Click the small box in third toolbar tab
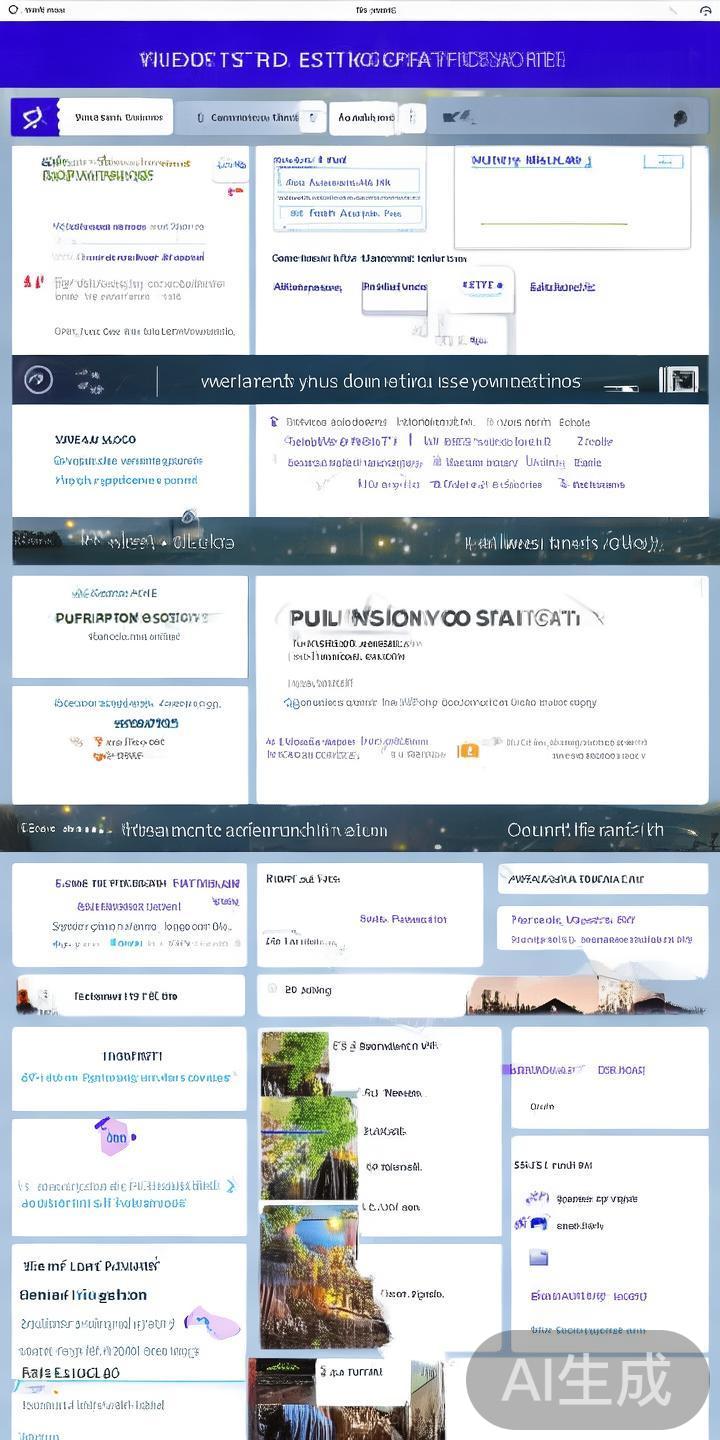The image size is (720, 1440). [x=413, y=118]
